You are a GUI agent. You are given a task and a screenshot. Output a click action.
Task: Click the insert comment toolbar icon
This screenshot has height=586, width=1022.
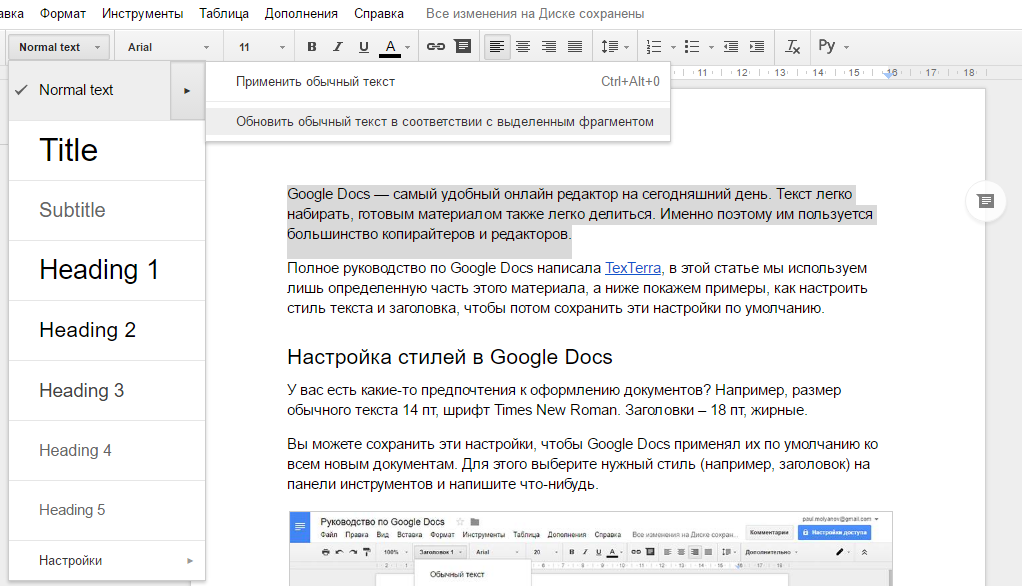click(x=463, y=47)
